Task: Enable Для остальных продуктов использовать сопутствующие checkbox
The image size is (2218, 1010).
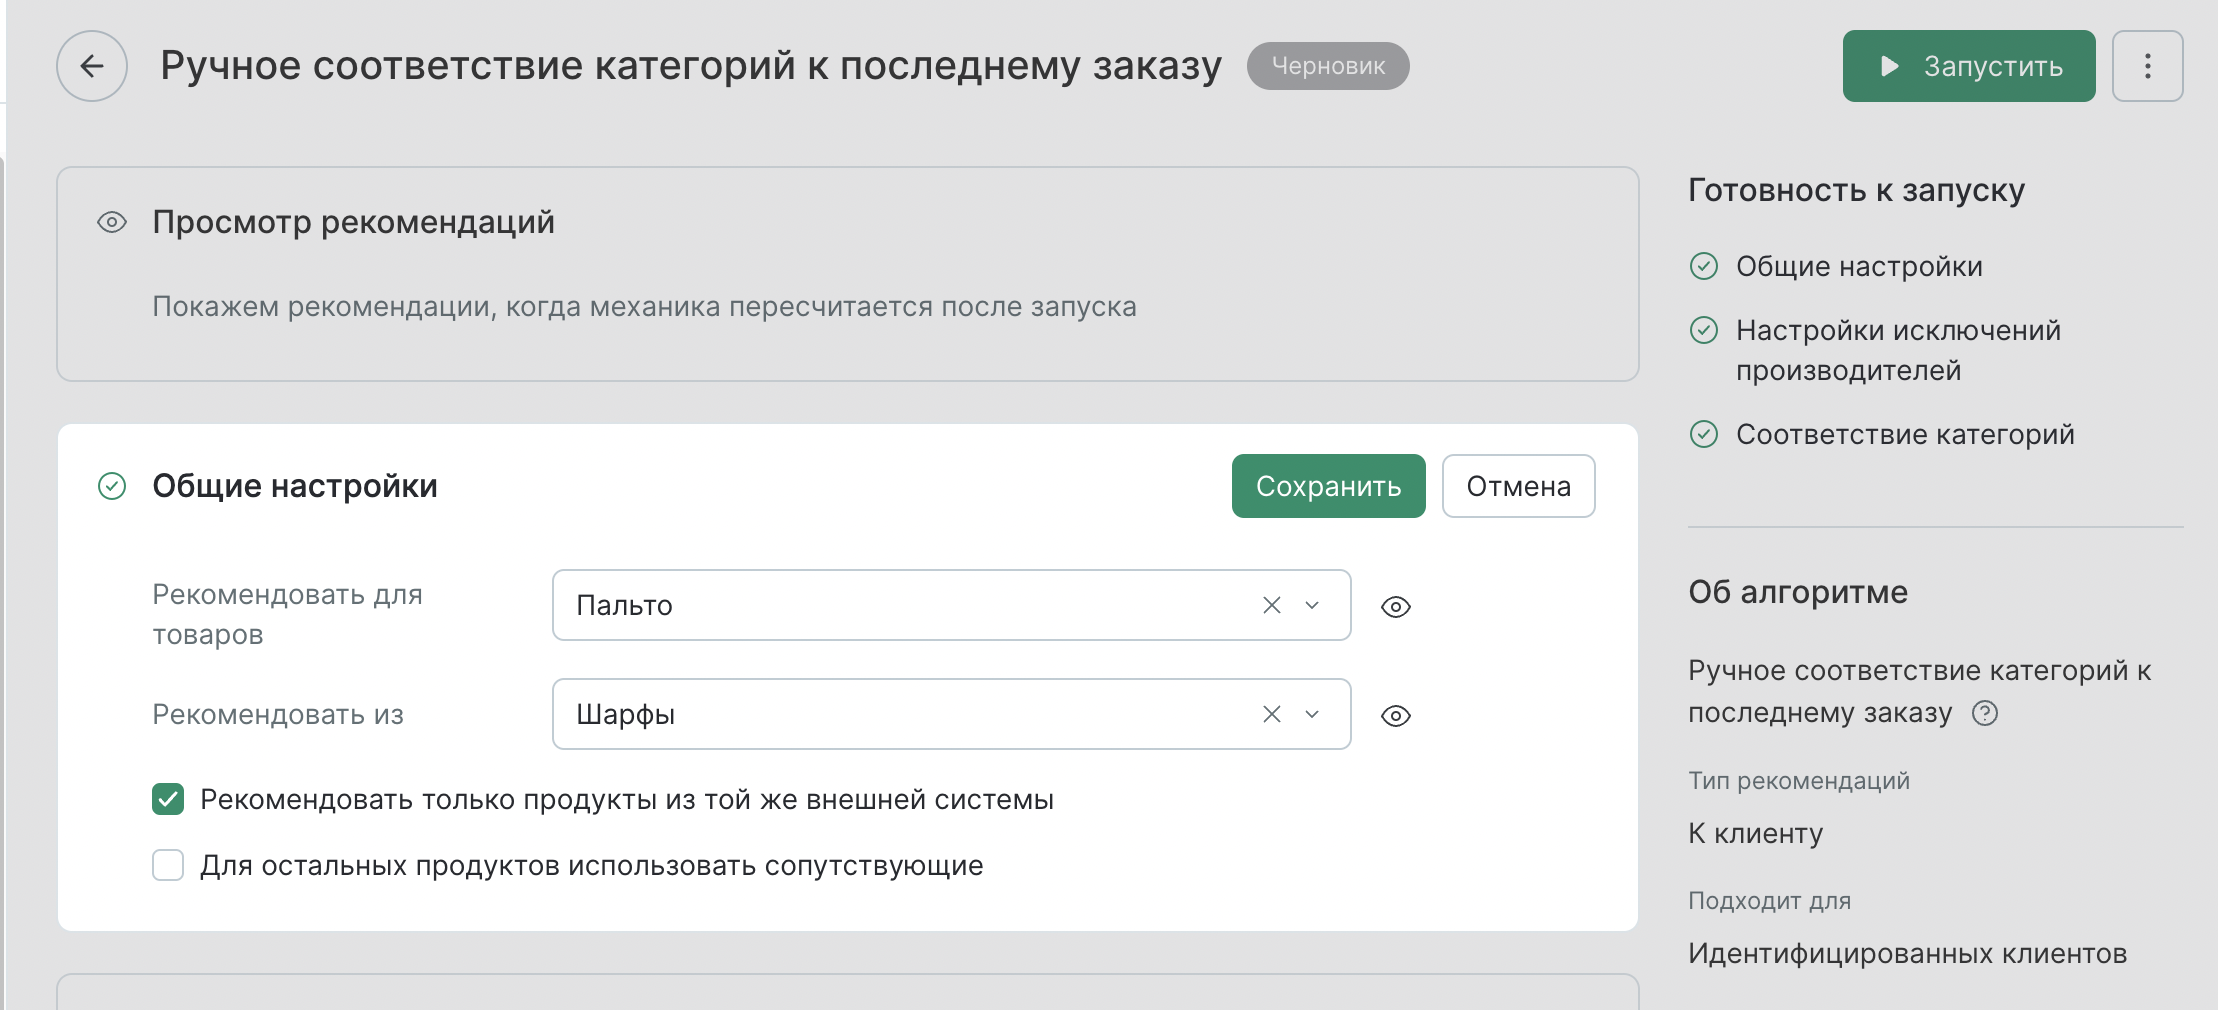Action: coord(168,865)
